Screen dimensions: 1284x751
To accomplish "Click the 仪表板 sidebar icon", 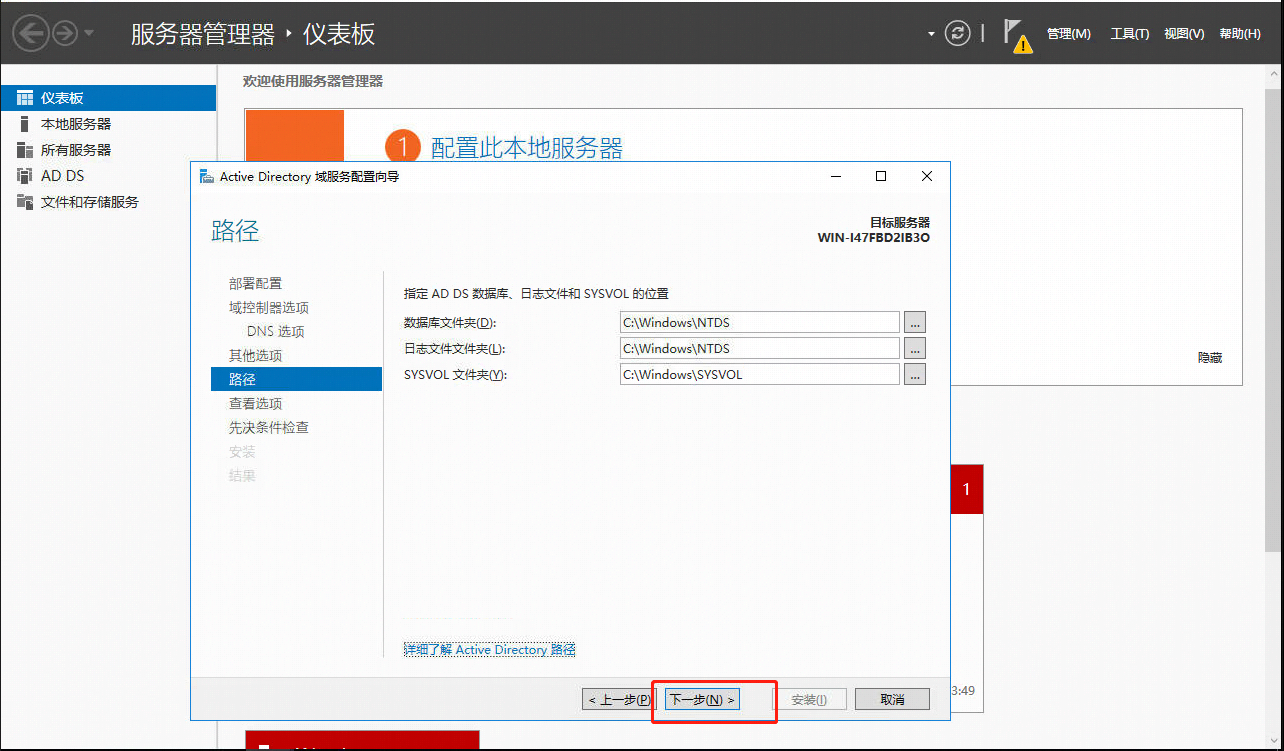I will pyautogui.click(x=25, y=98).
